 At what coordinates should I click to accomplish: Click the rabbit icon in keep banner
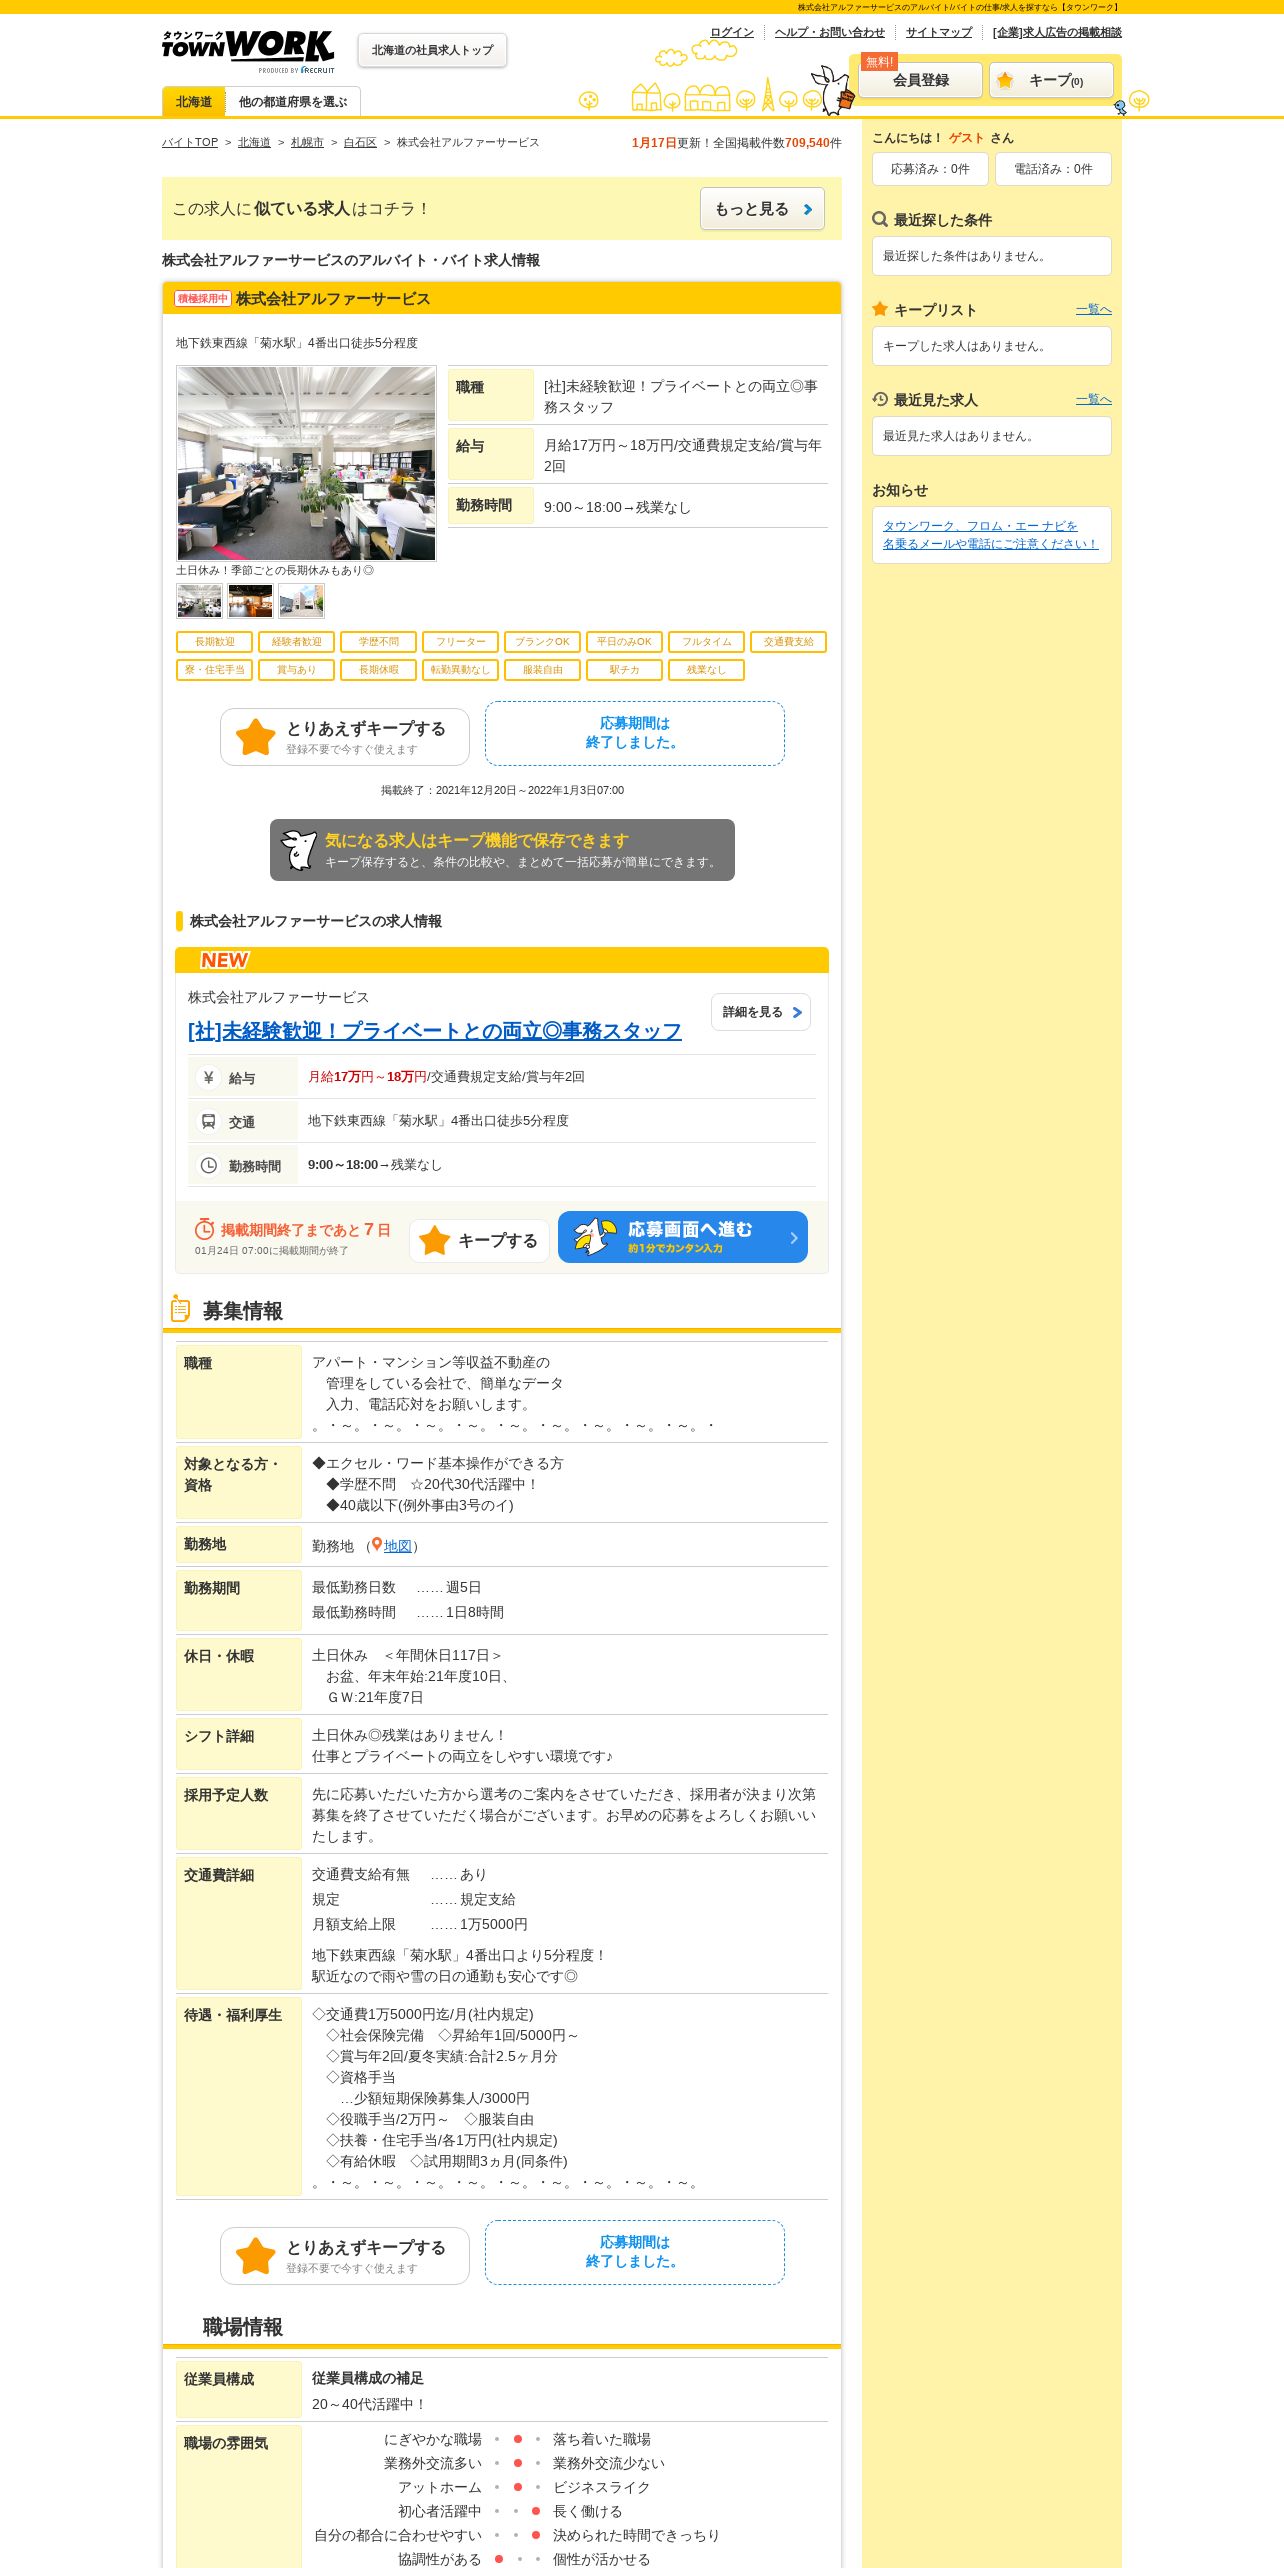(x=298, y=850)
